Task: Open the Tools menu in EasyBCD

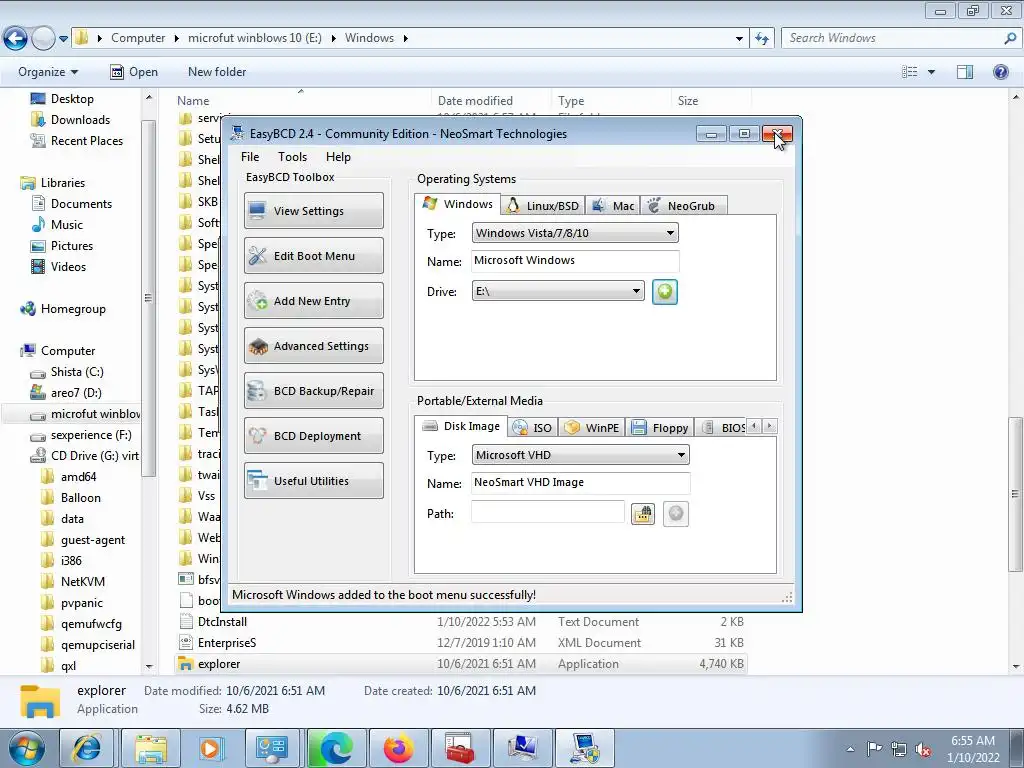Action: pos(292,157)
